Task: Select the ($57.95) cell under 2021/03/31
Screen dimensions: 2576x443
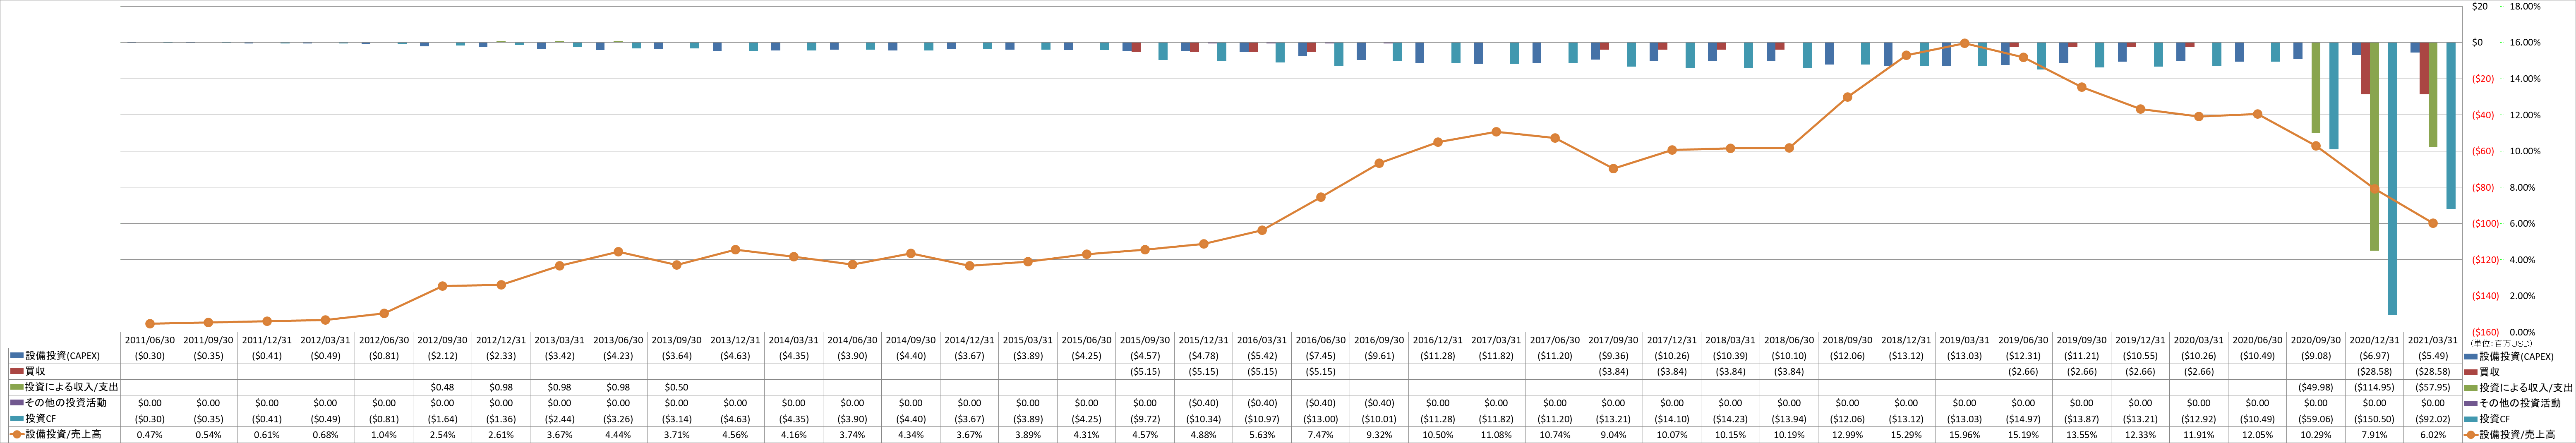Action: tap(2433, 387)
